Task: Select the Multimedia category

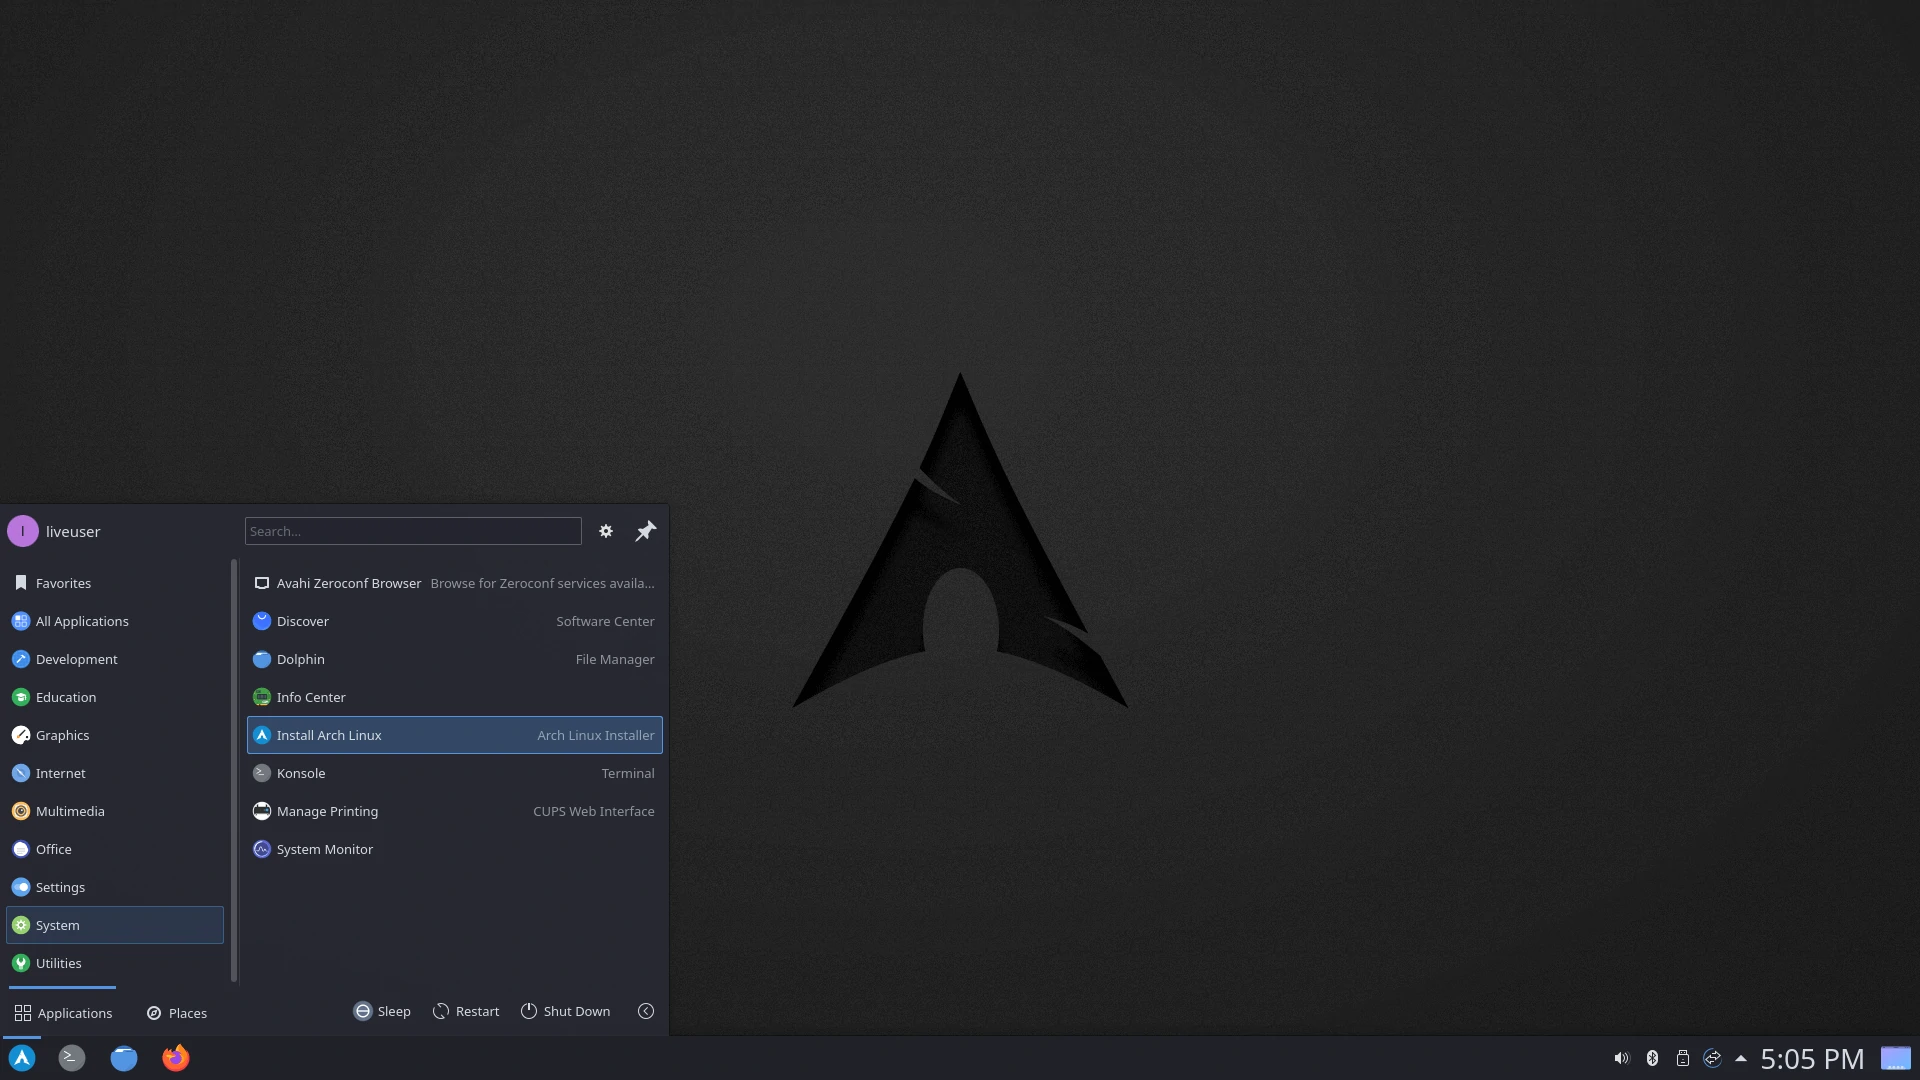Action: pyautogui.click(x=70, y=811)
